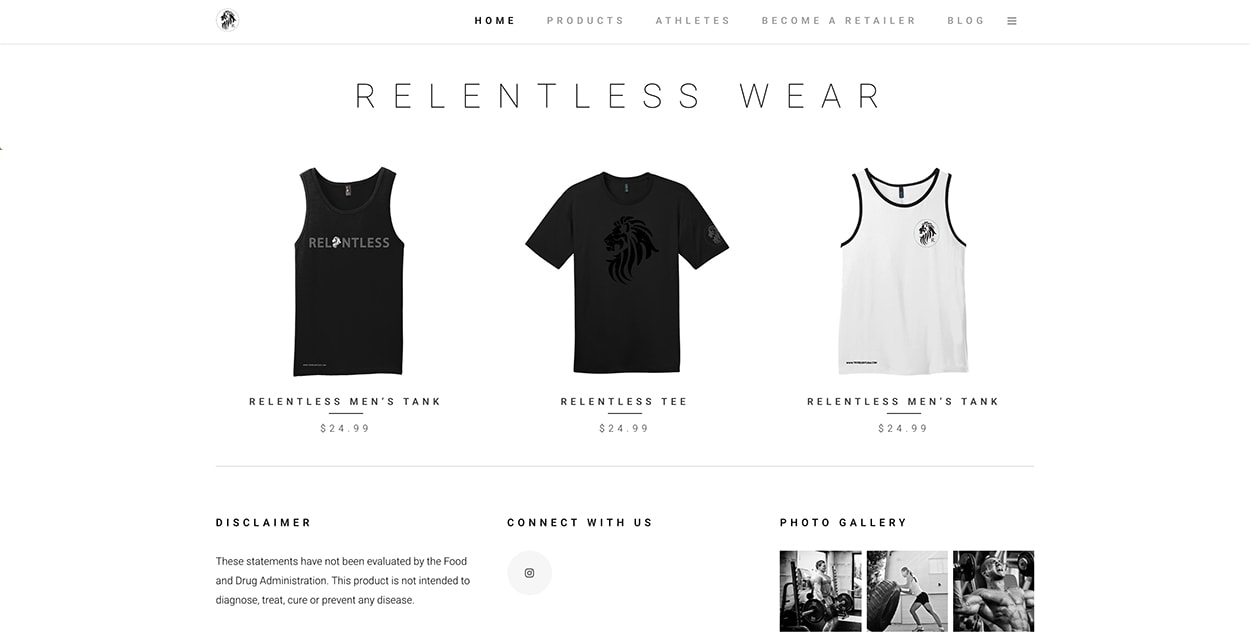
Task: Open white Relentless Men's Tank title link
Action: point(903,402)
